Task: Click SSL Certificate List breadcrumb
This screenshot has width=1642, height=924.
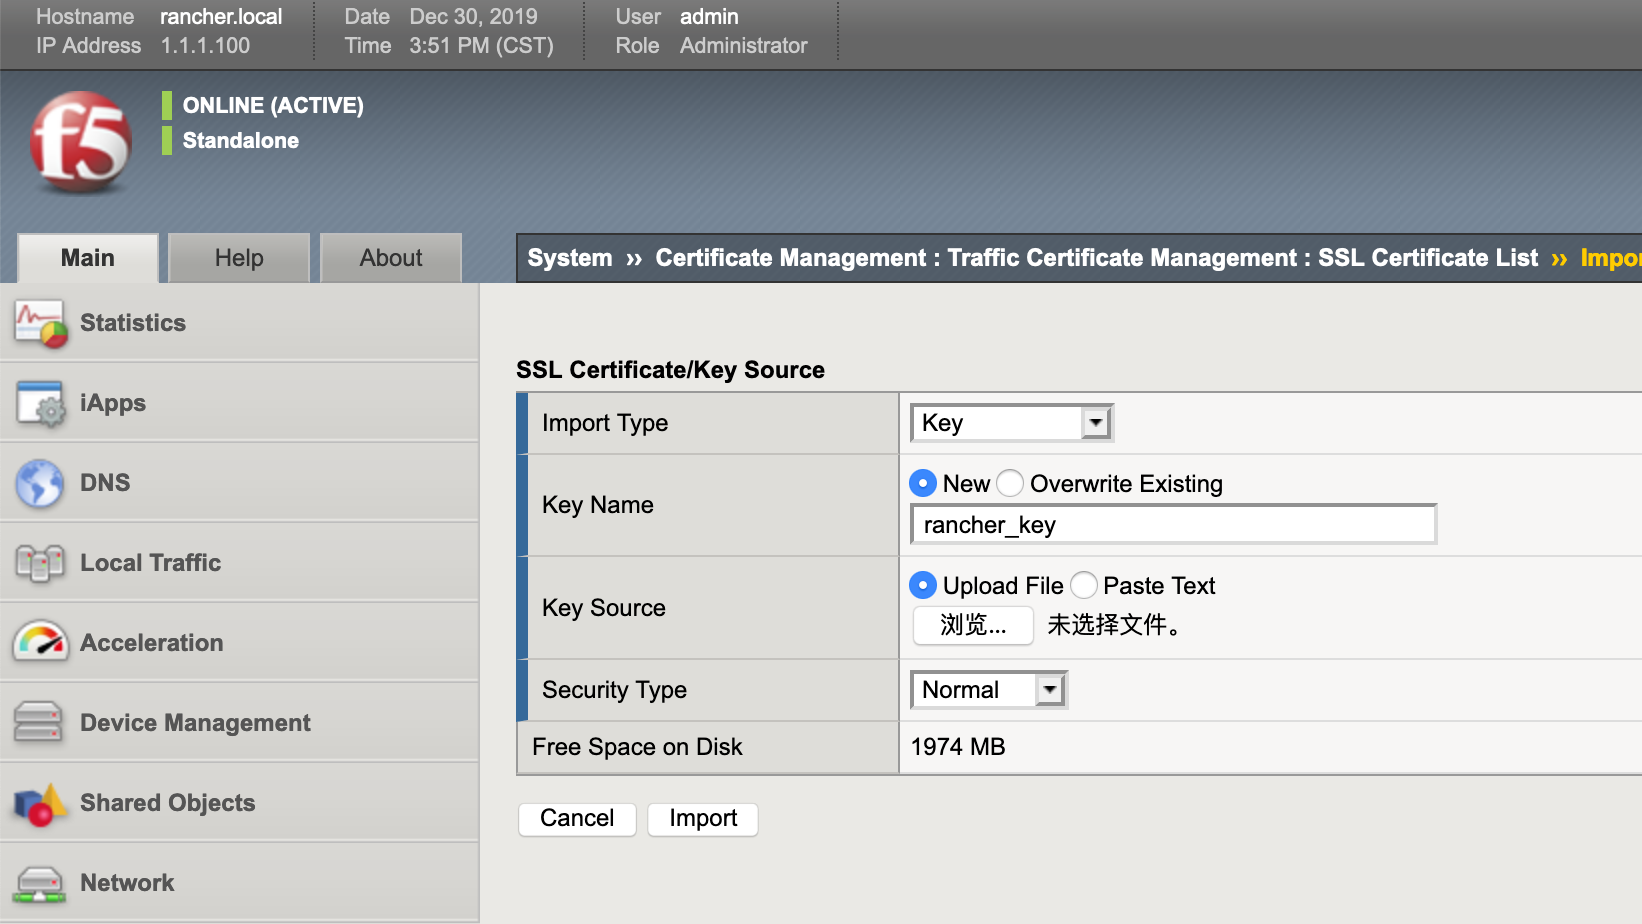Action: [1428, 258]
